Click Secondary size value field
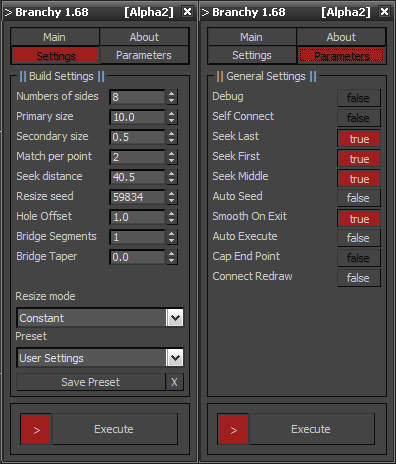 click(x=137, y=137)
